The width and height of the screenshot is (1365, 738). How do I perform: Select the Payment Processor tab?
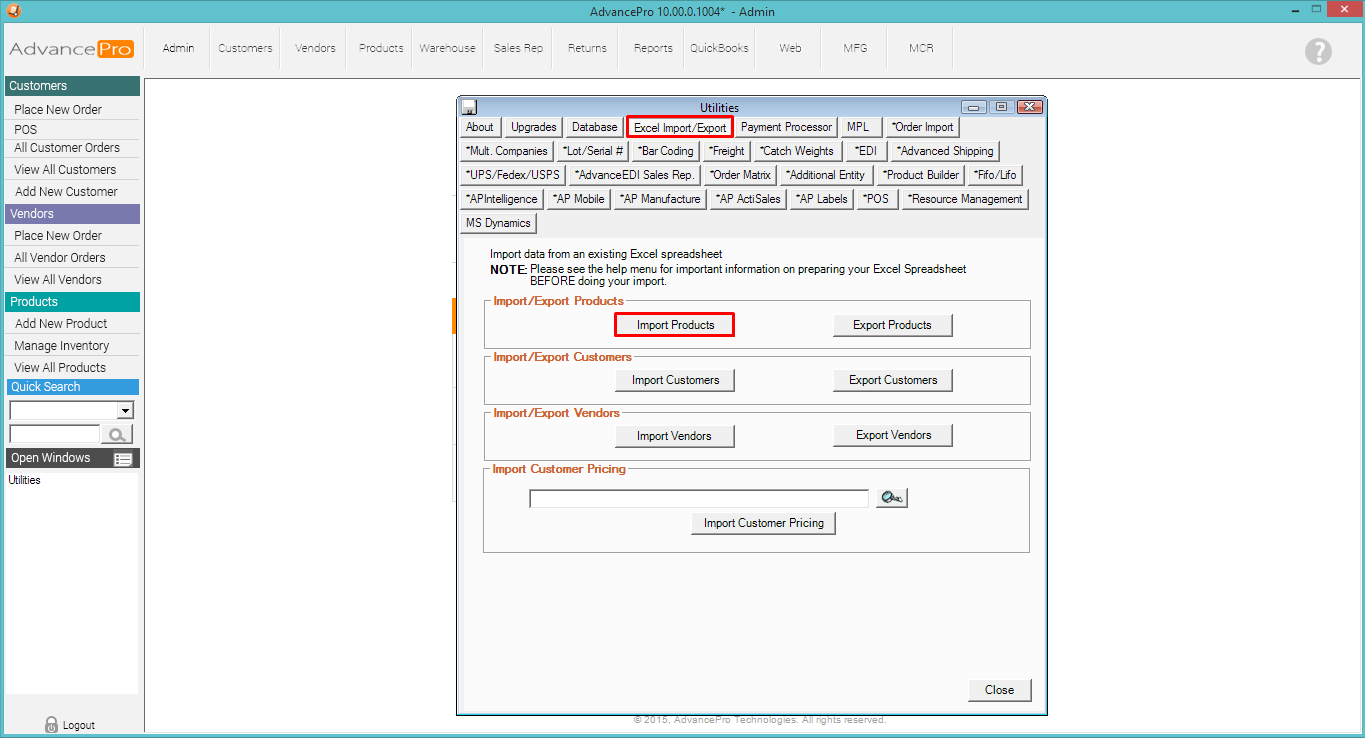pyautogui.click(x=786, y=127)
